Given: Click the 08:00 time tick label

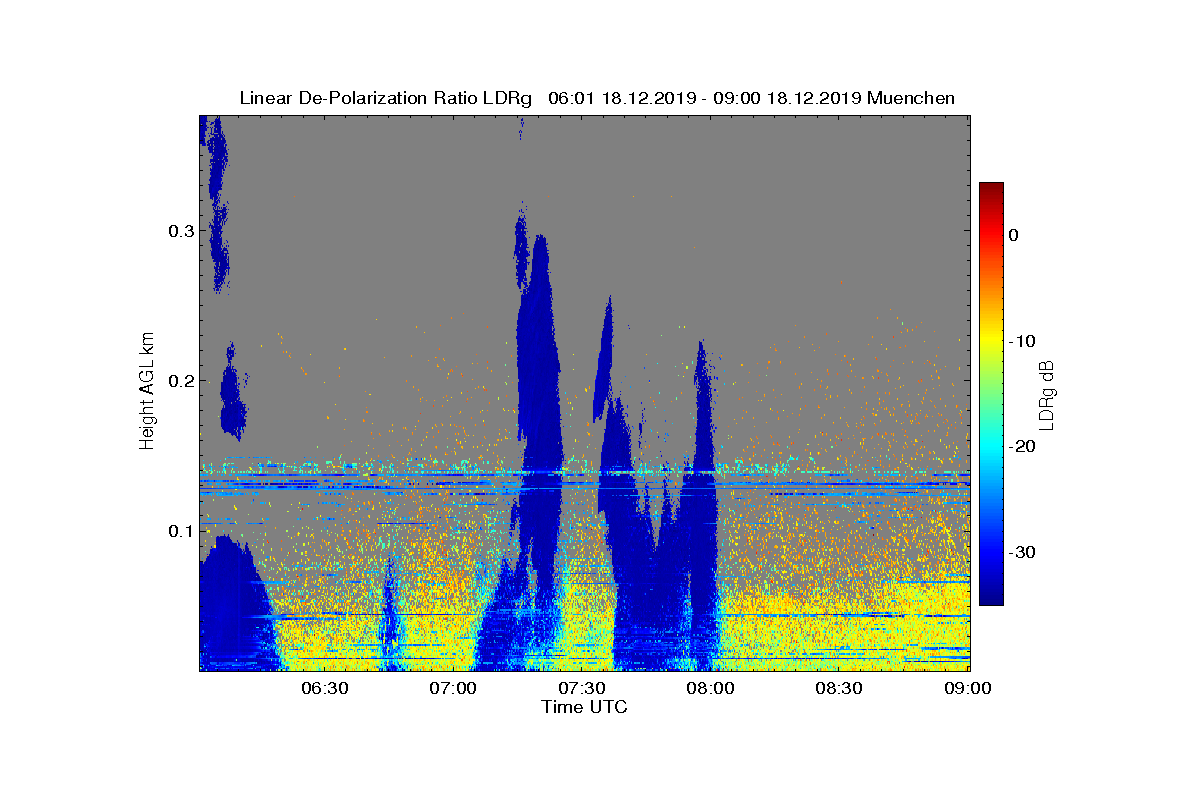Looking at the screenshot, I should coord(711,689).
